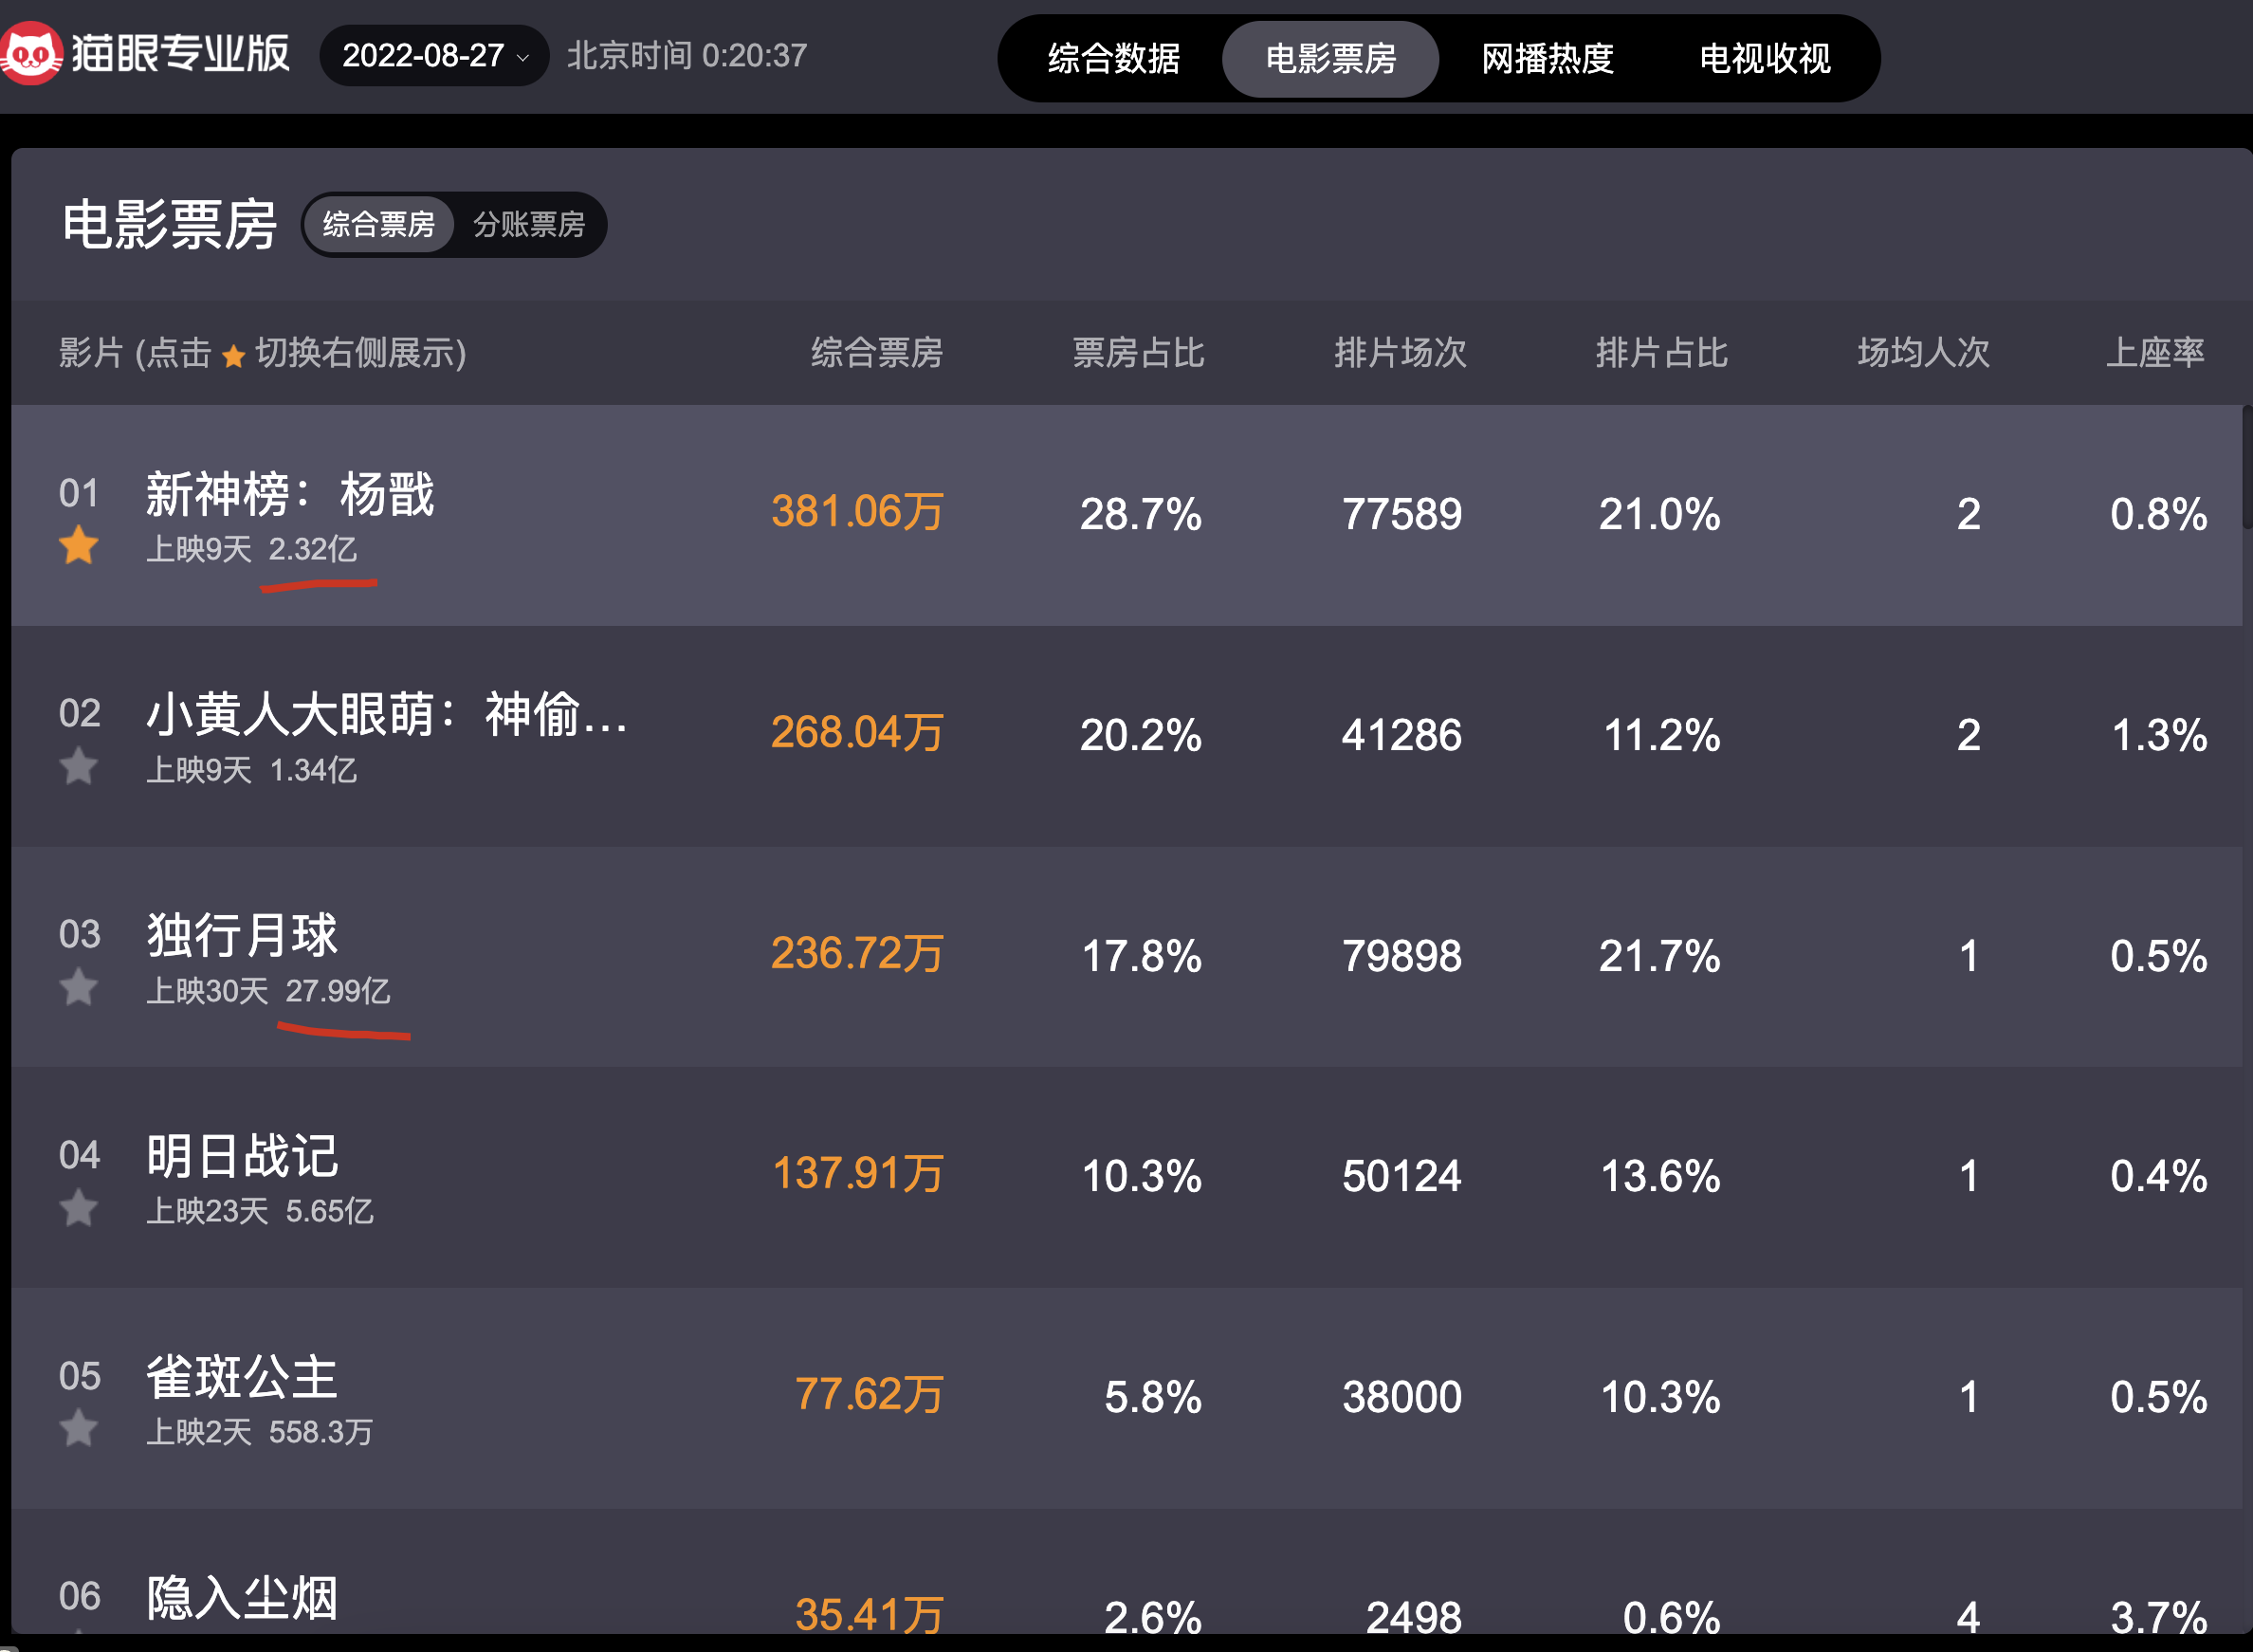Screen dimensions: 2253x1652
Task: Toggle star for 明日战记
Action: pyautogui.click(x=78, y=1209)
